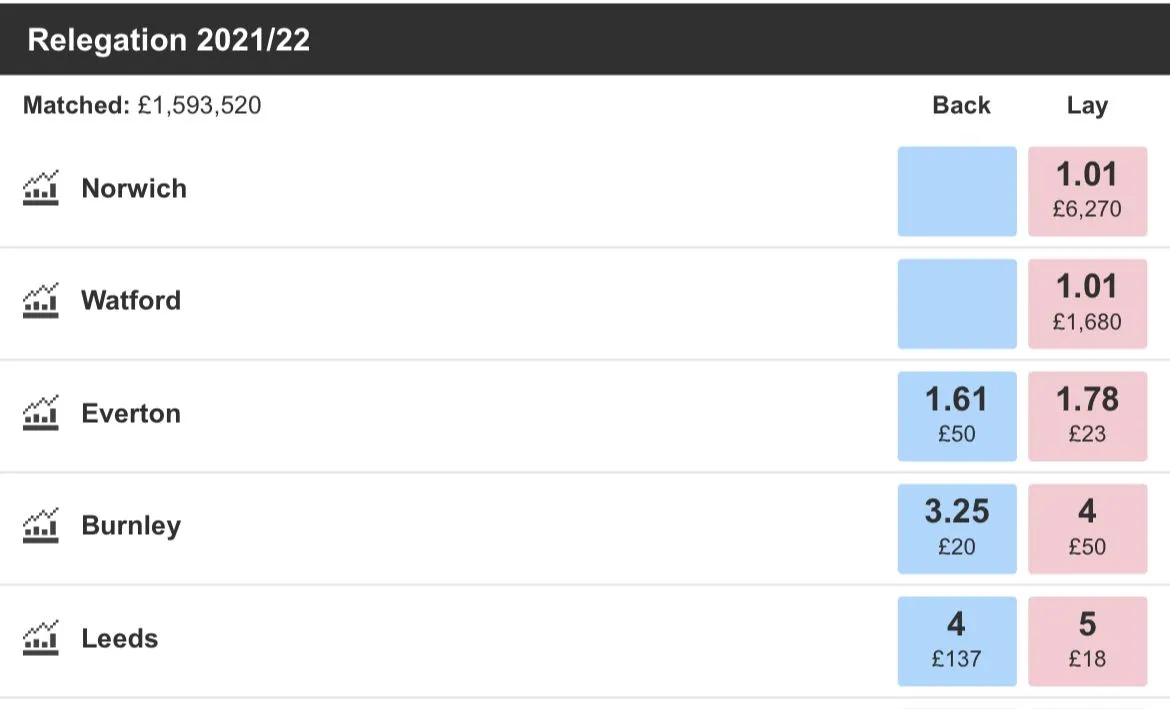Select the Burnley team name

(x=131, y=526)
